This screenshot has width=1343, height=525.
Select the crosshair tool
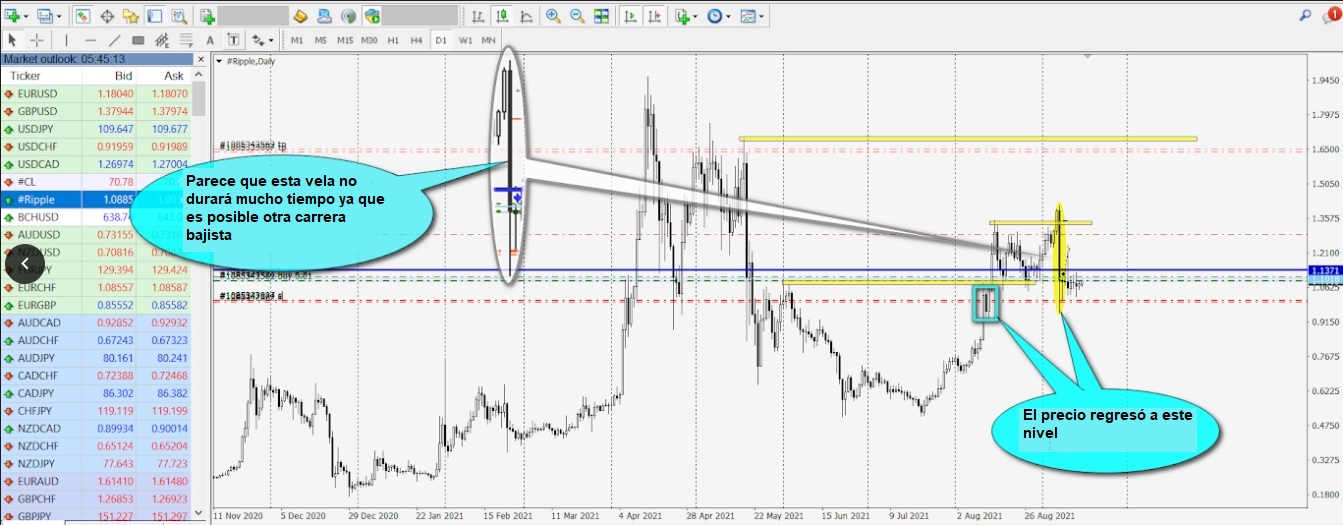click(37, 40)
